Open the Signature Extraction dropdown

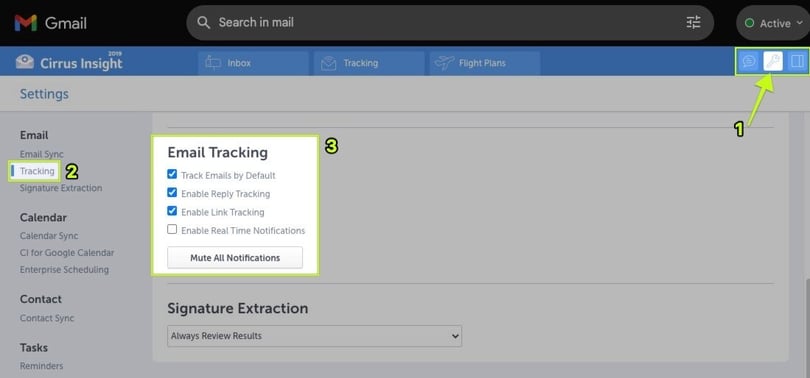coord(315,336)
